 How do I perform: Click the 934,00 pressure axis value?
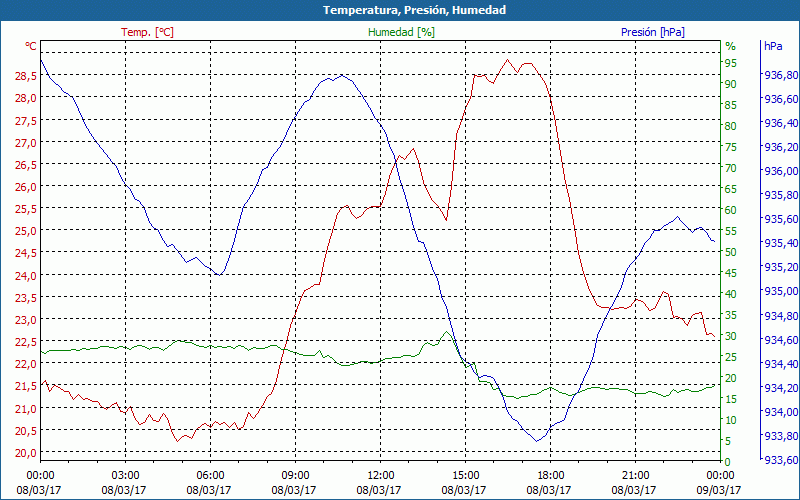[781, 411]
